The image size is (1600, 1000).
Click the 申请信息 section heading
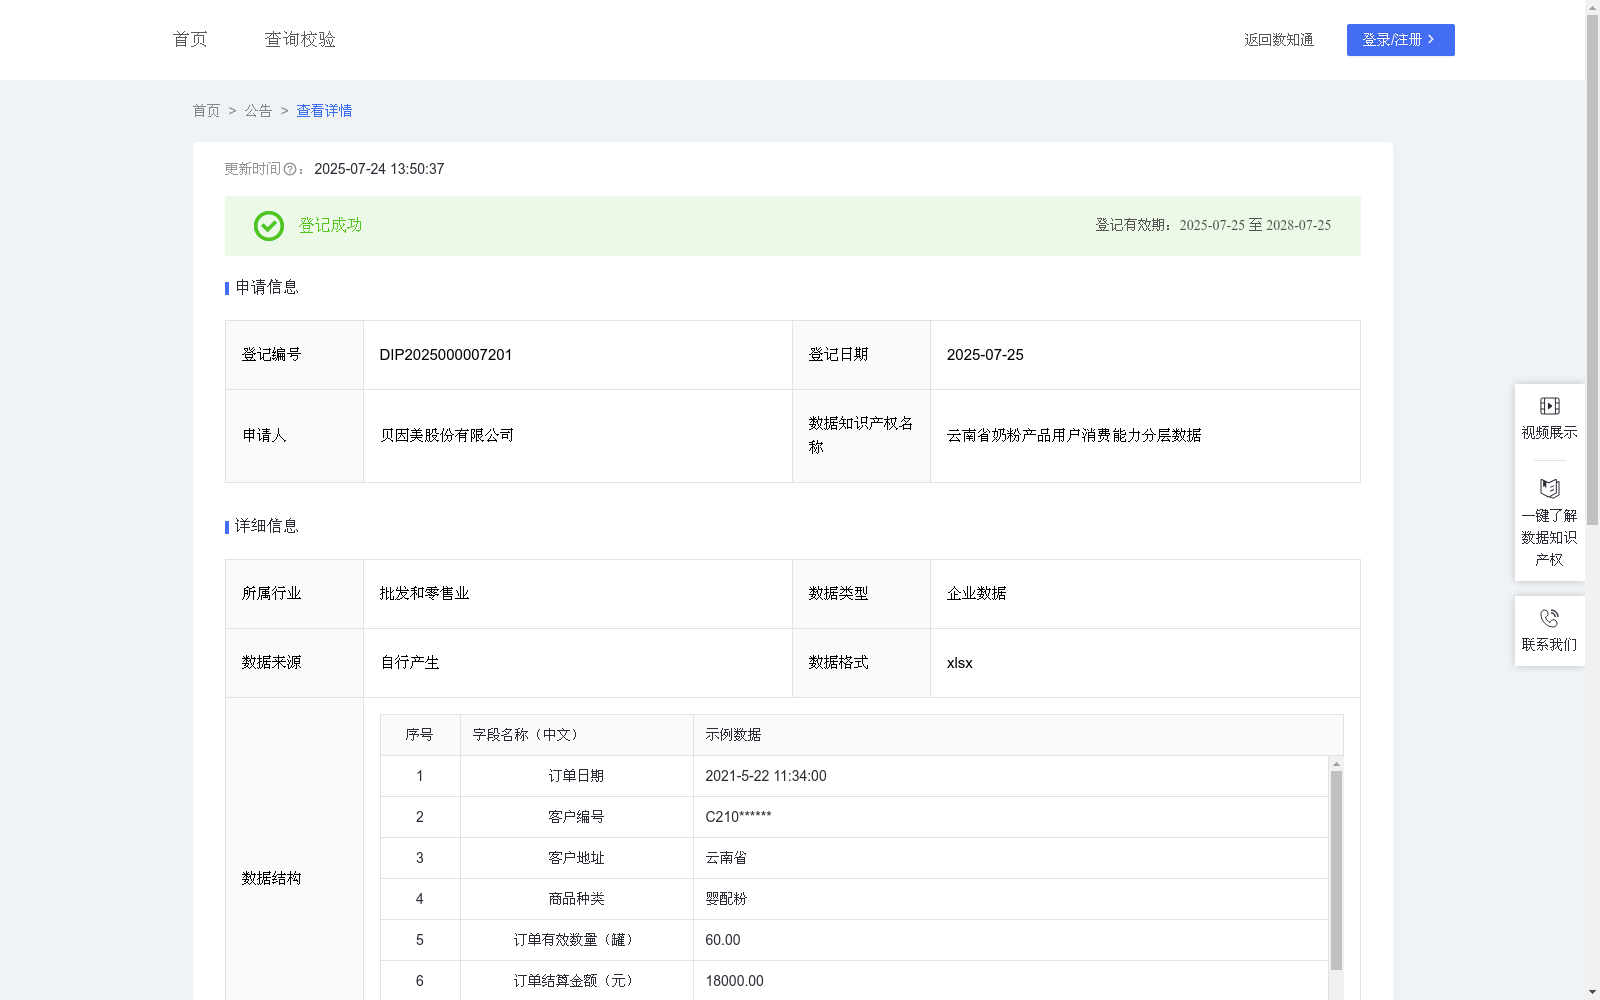pyautogui.click(x=267, y=287)
